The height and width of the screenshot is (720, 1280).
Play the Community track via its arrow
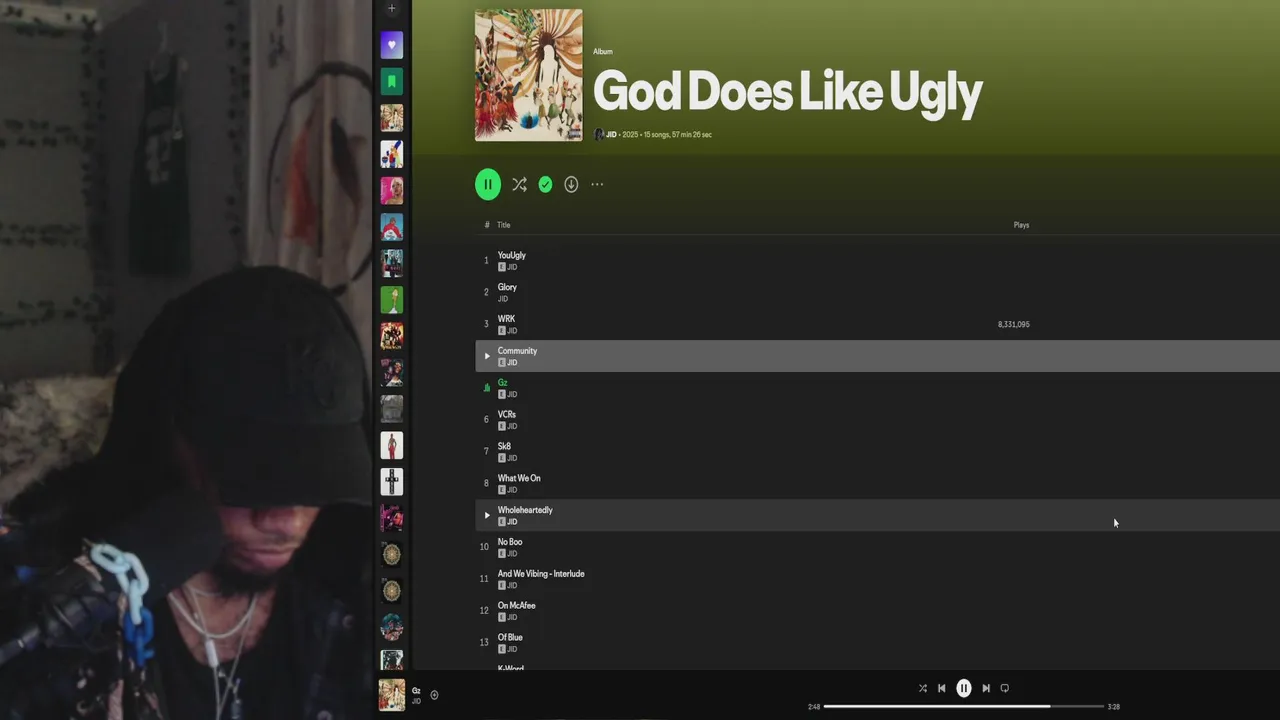pos(487,356)
